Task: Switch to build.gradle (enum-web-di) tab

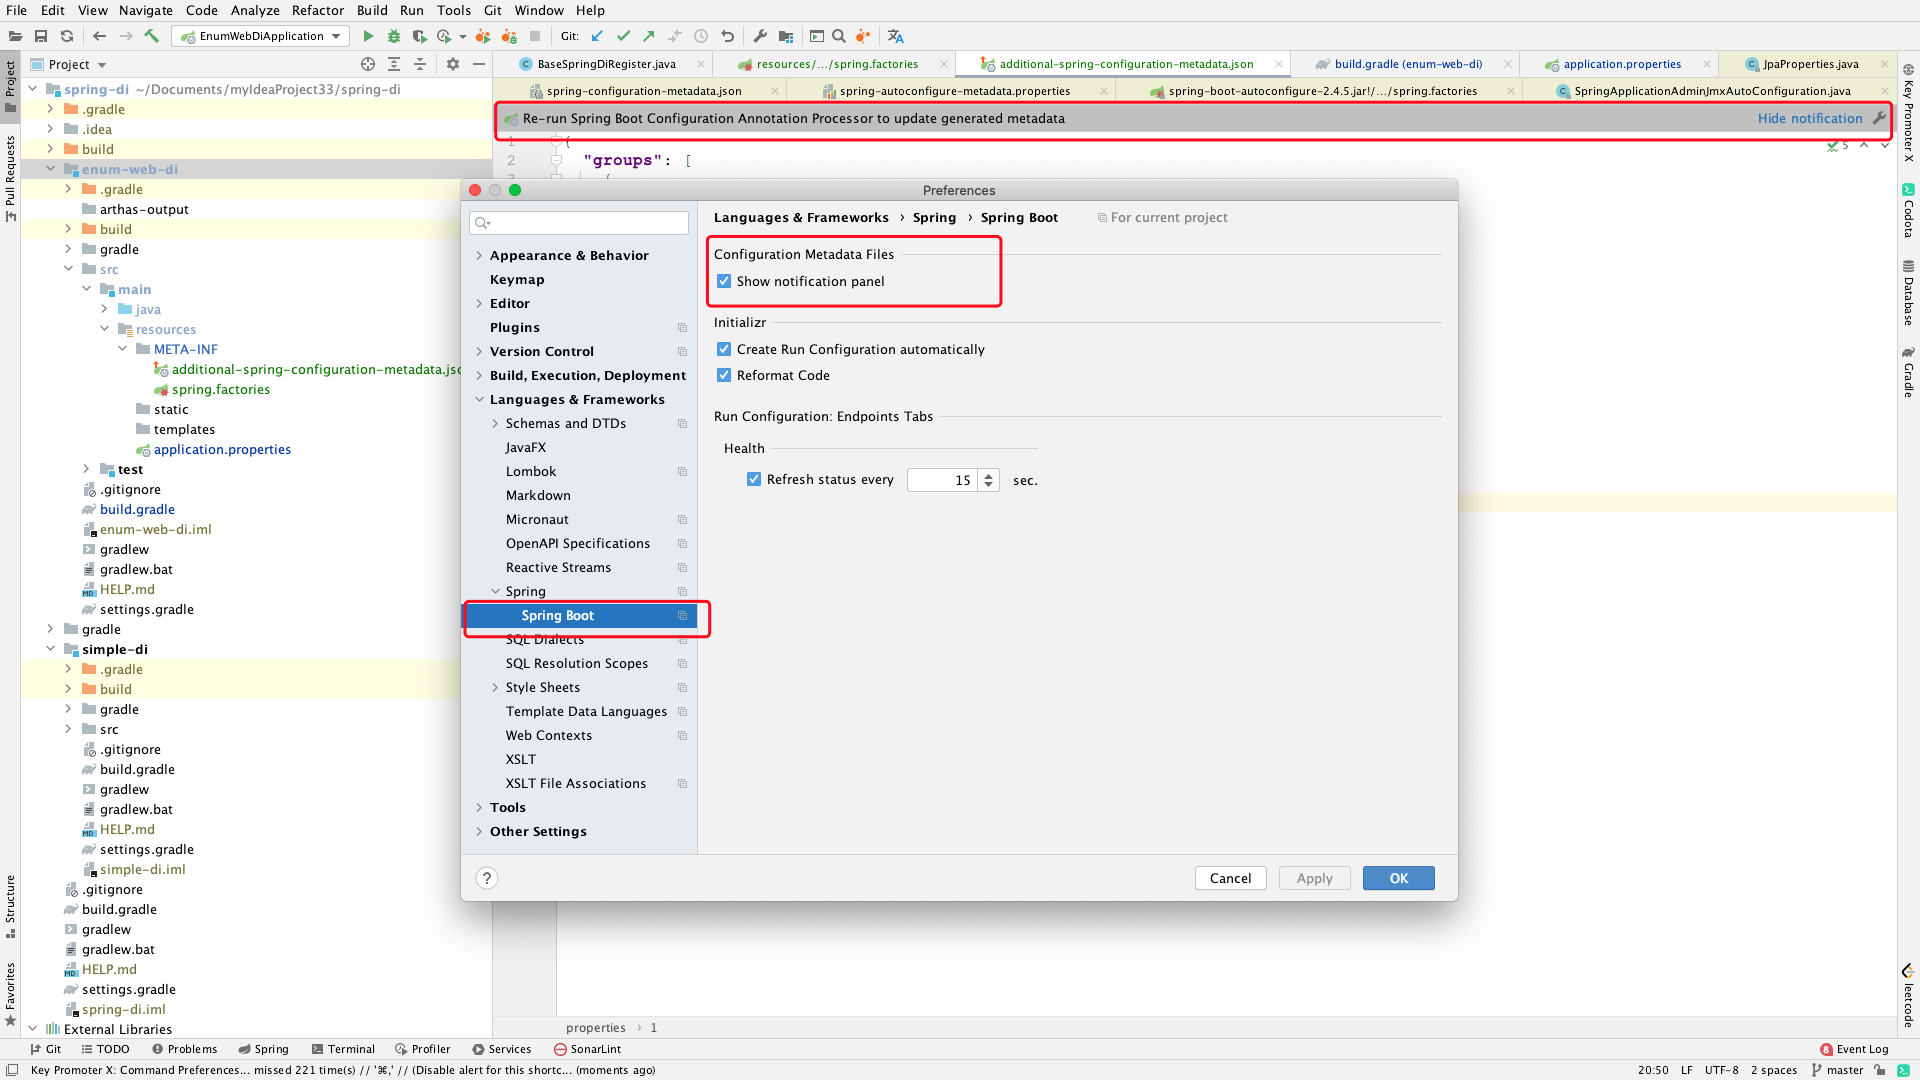Action: (1408, 64)
